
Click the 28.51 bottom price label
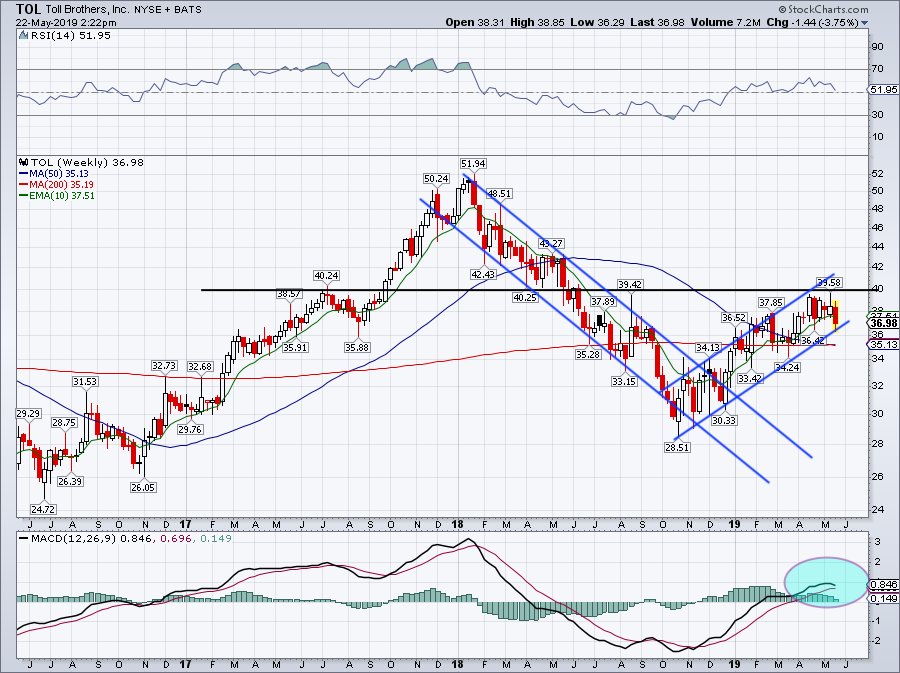pyautogui.click(x=677, y=448)
